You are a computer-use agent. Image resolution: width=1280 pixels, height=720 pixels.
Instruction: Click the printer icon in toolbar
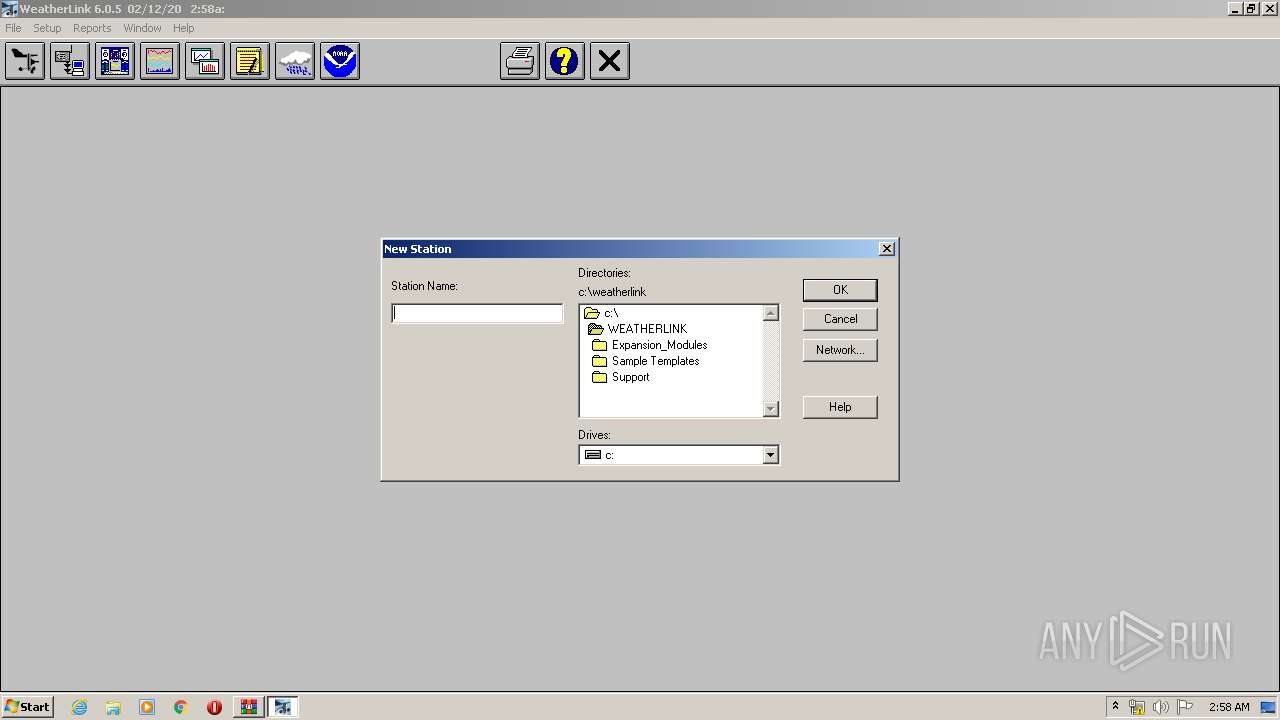pos(520,61)
